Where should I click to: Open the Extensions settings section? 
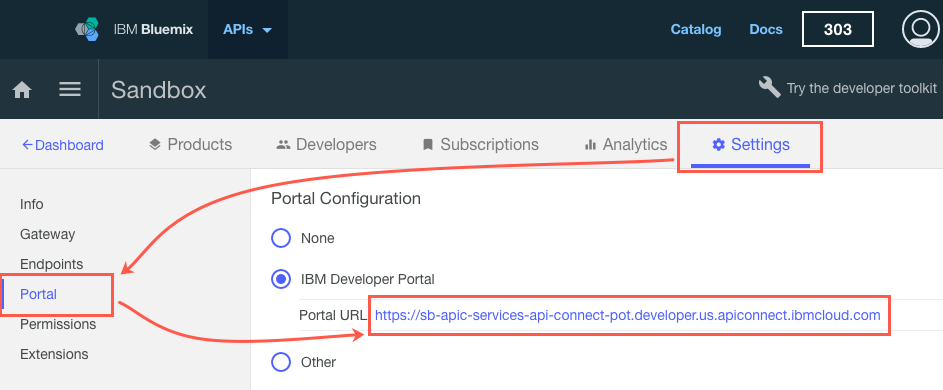(x=54, y=354)
